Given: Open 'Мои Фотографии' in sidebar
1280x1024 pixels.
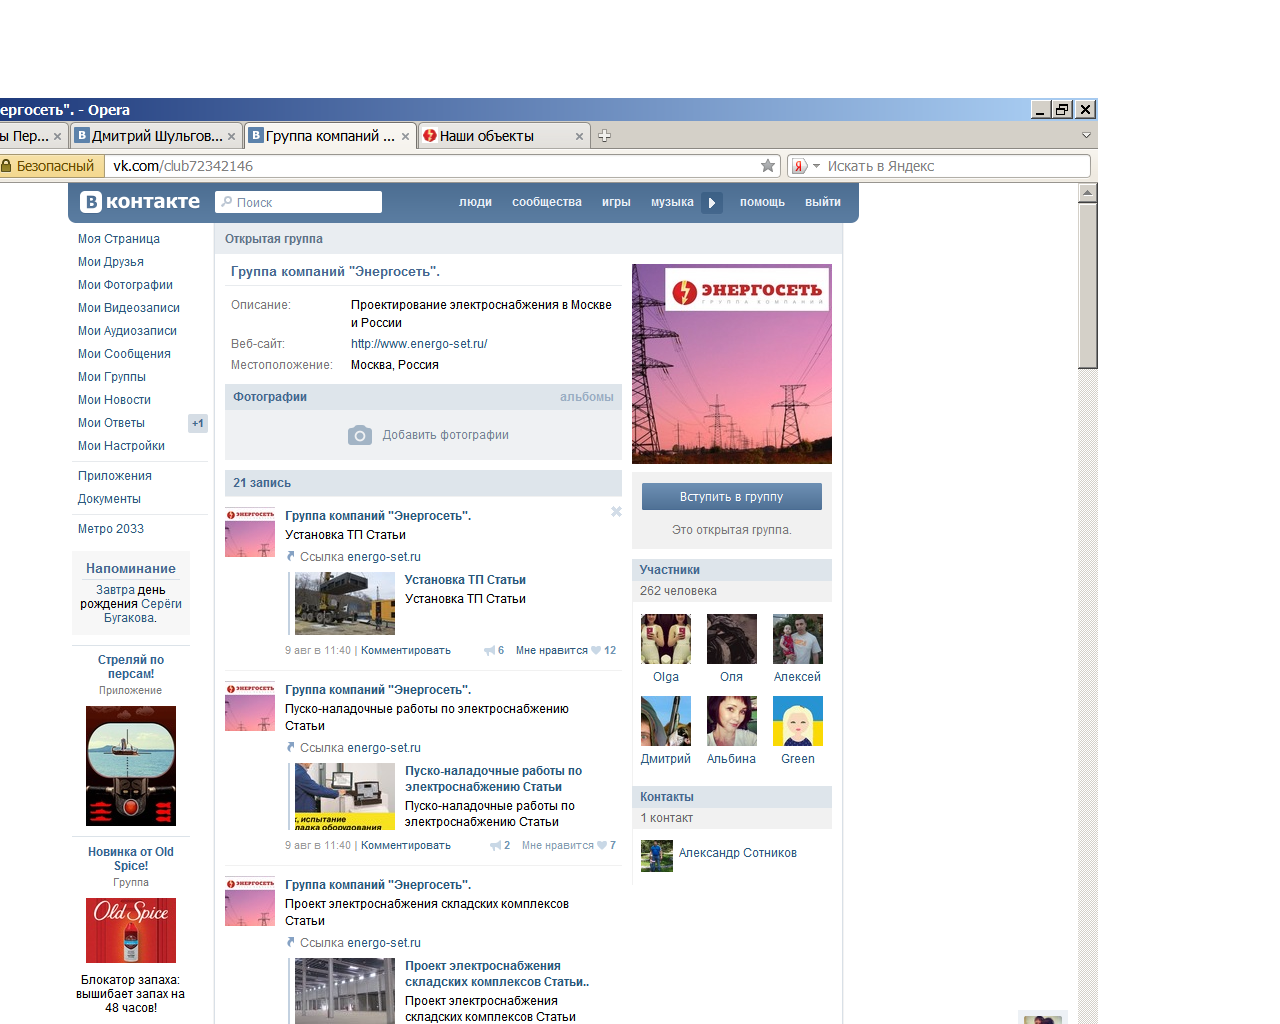Looking at the screenshot, I should coord(125,285).
